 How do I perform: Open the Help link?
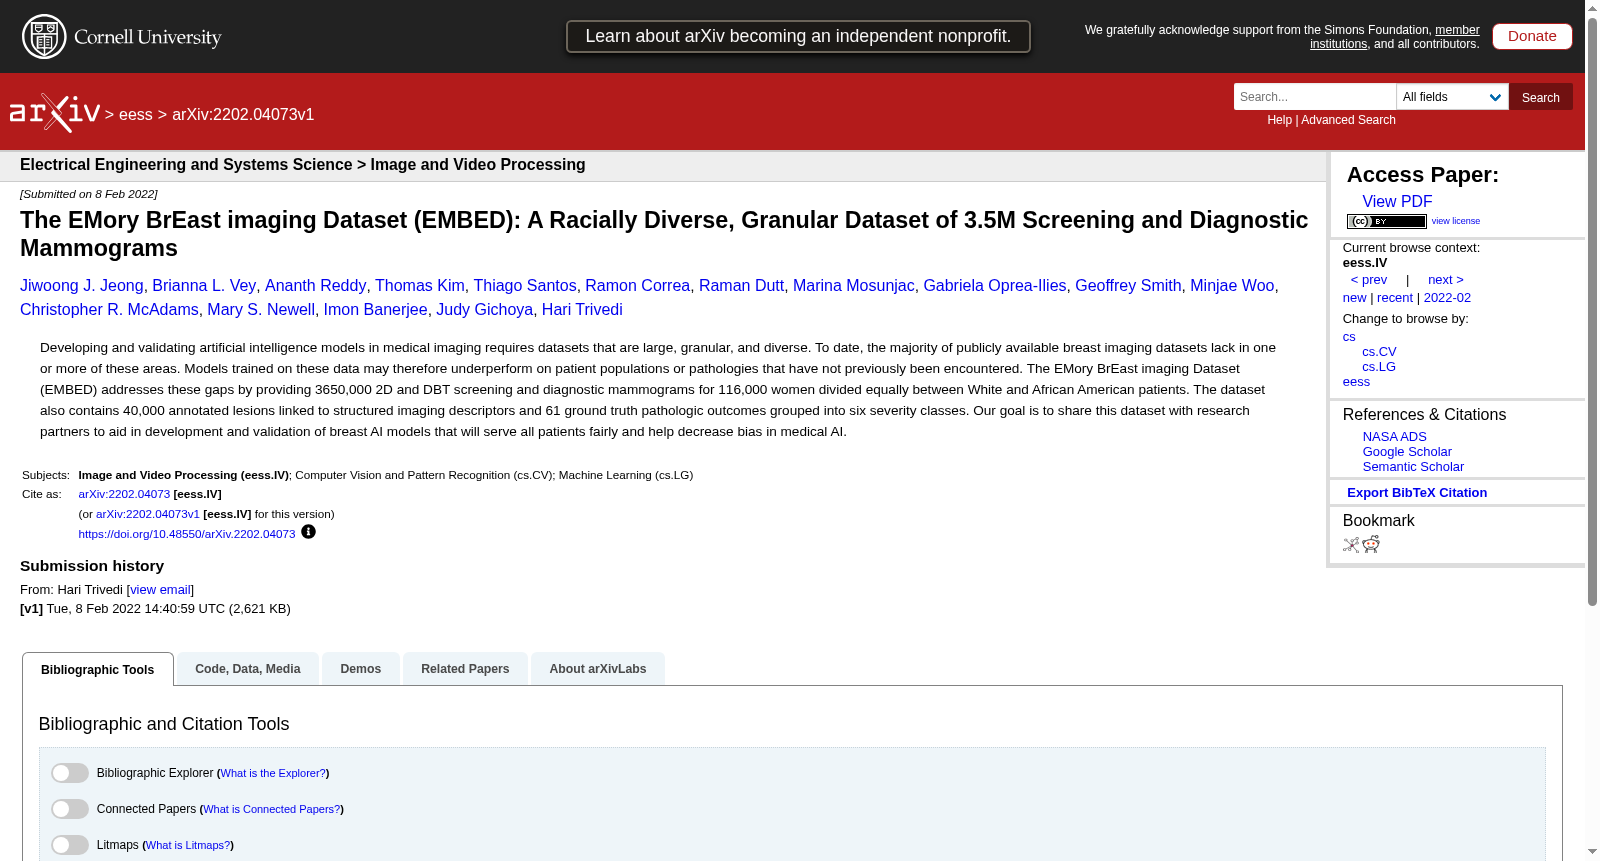pyautogui.click(x=1279, y=120)
